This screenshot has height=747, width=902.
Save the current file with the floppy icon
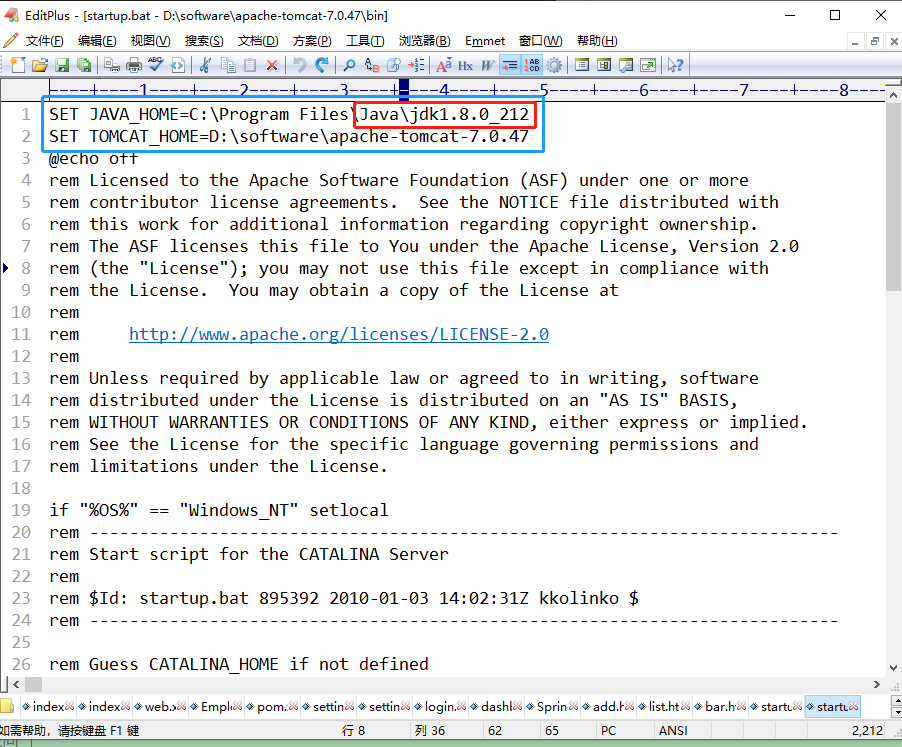click(x=62, y=66)
